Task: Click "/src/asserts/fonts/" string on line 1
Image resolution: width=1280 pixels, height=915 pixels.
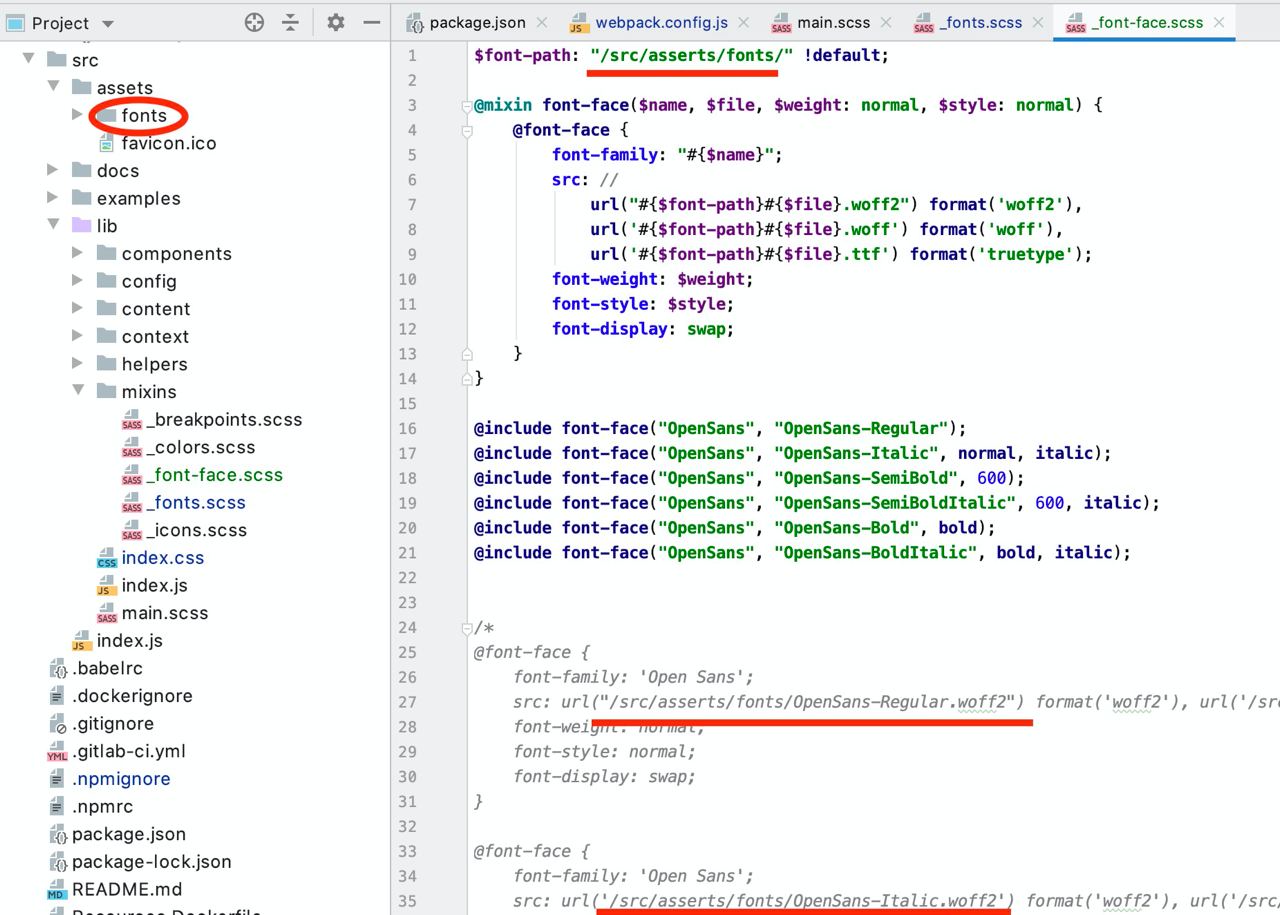Action: pos(692,55)
